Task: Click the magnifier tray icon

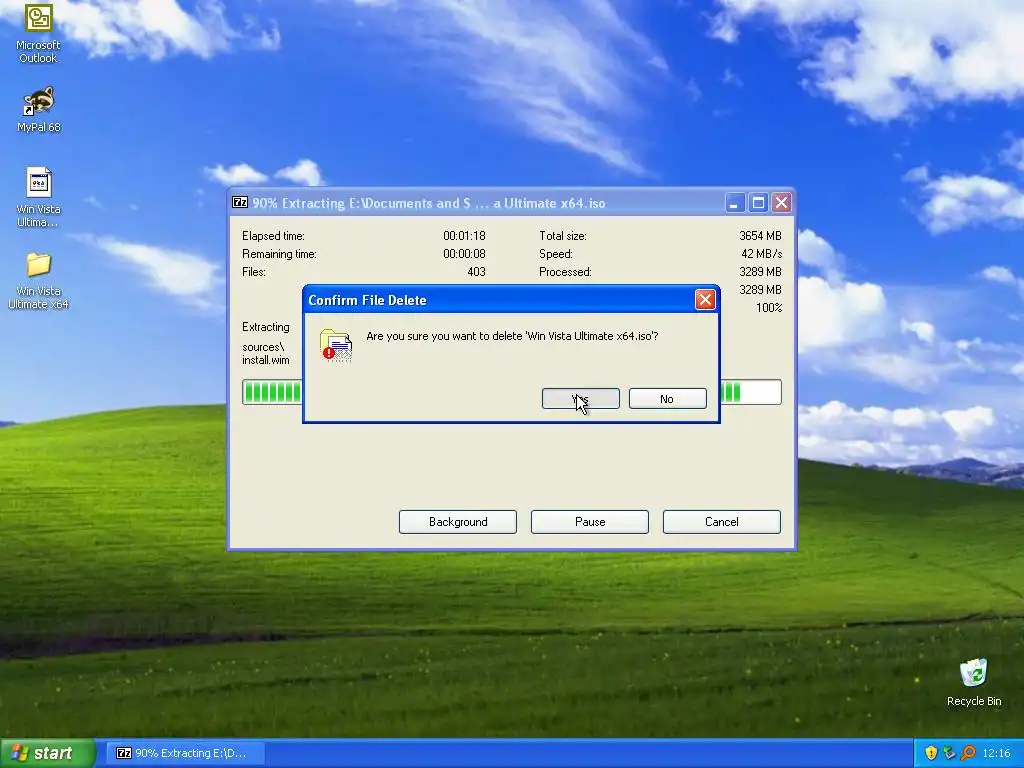Action: (x=968, y=753)
